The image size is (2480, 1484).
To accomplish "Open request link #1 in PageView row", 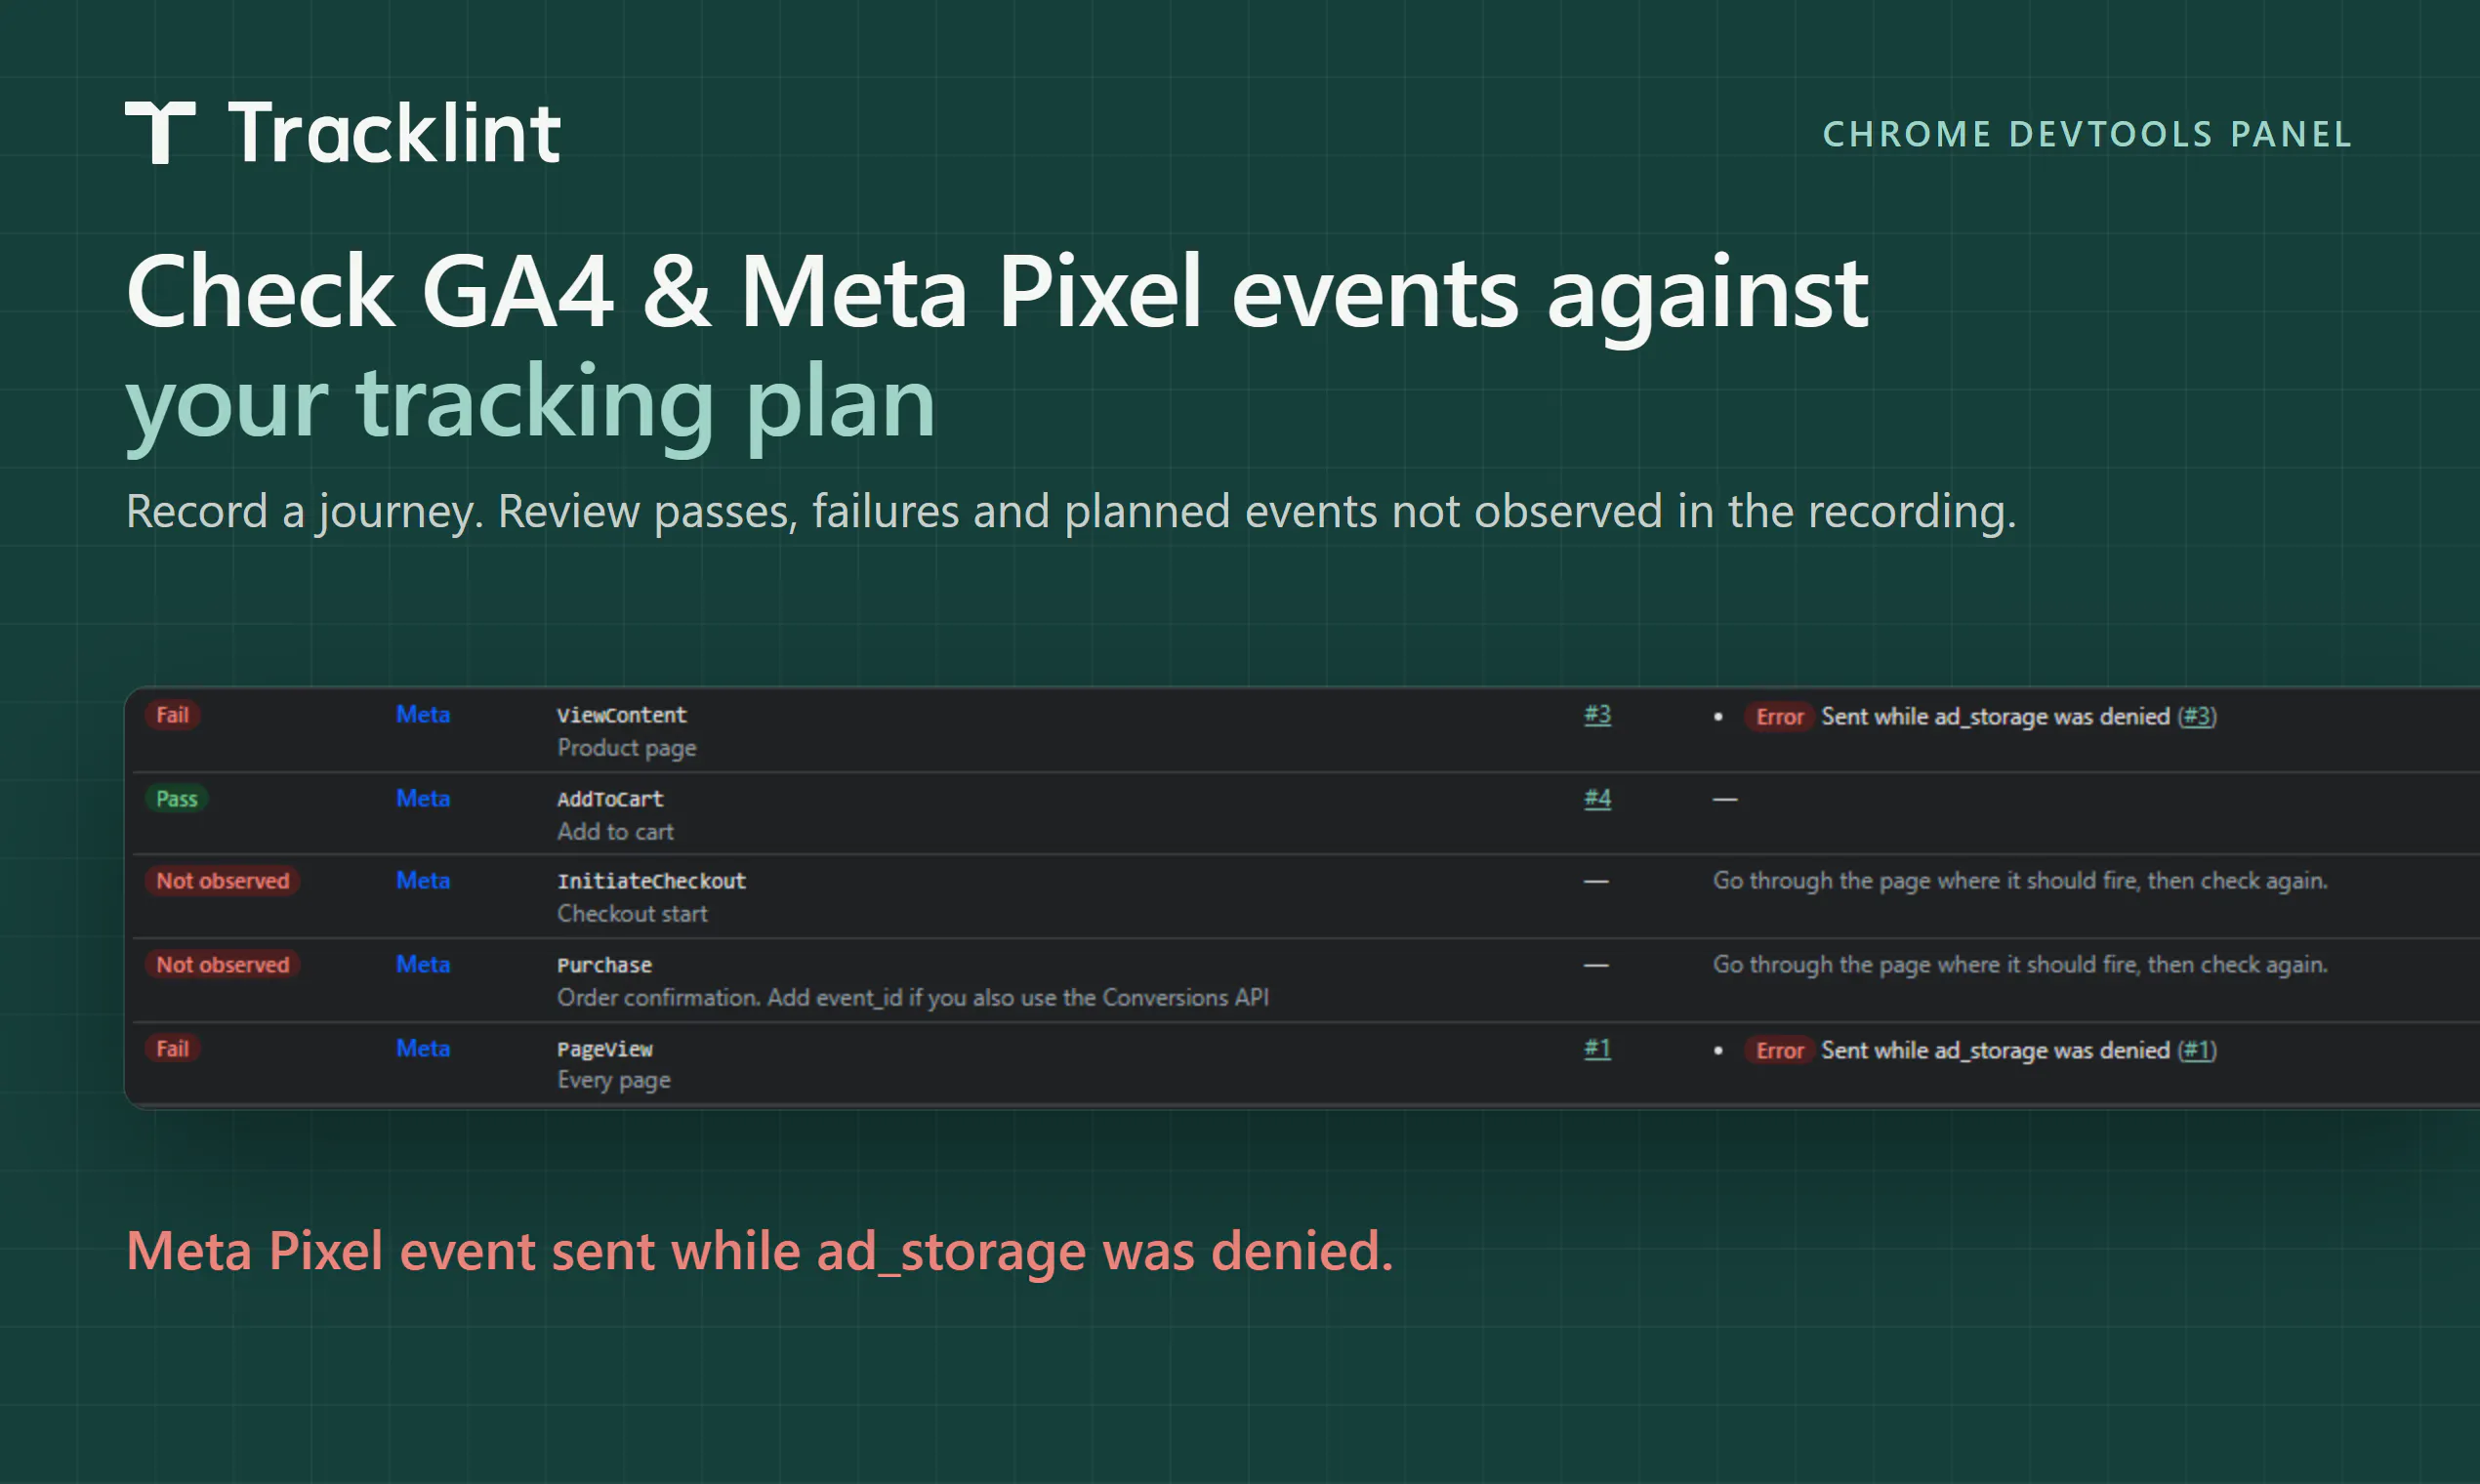I will (1597, 1049).
